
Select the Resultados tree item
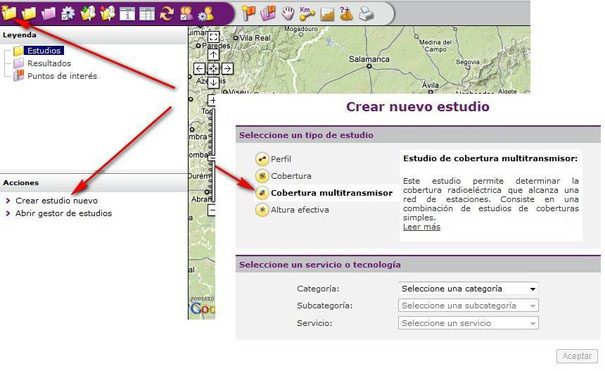(49, 63)
